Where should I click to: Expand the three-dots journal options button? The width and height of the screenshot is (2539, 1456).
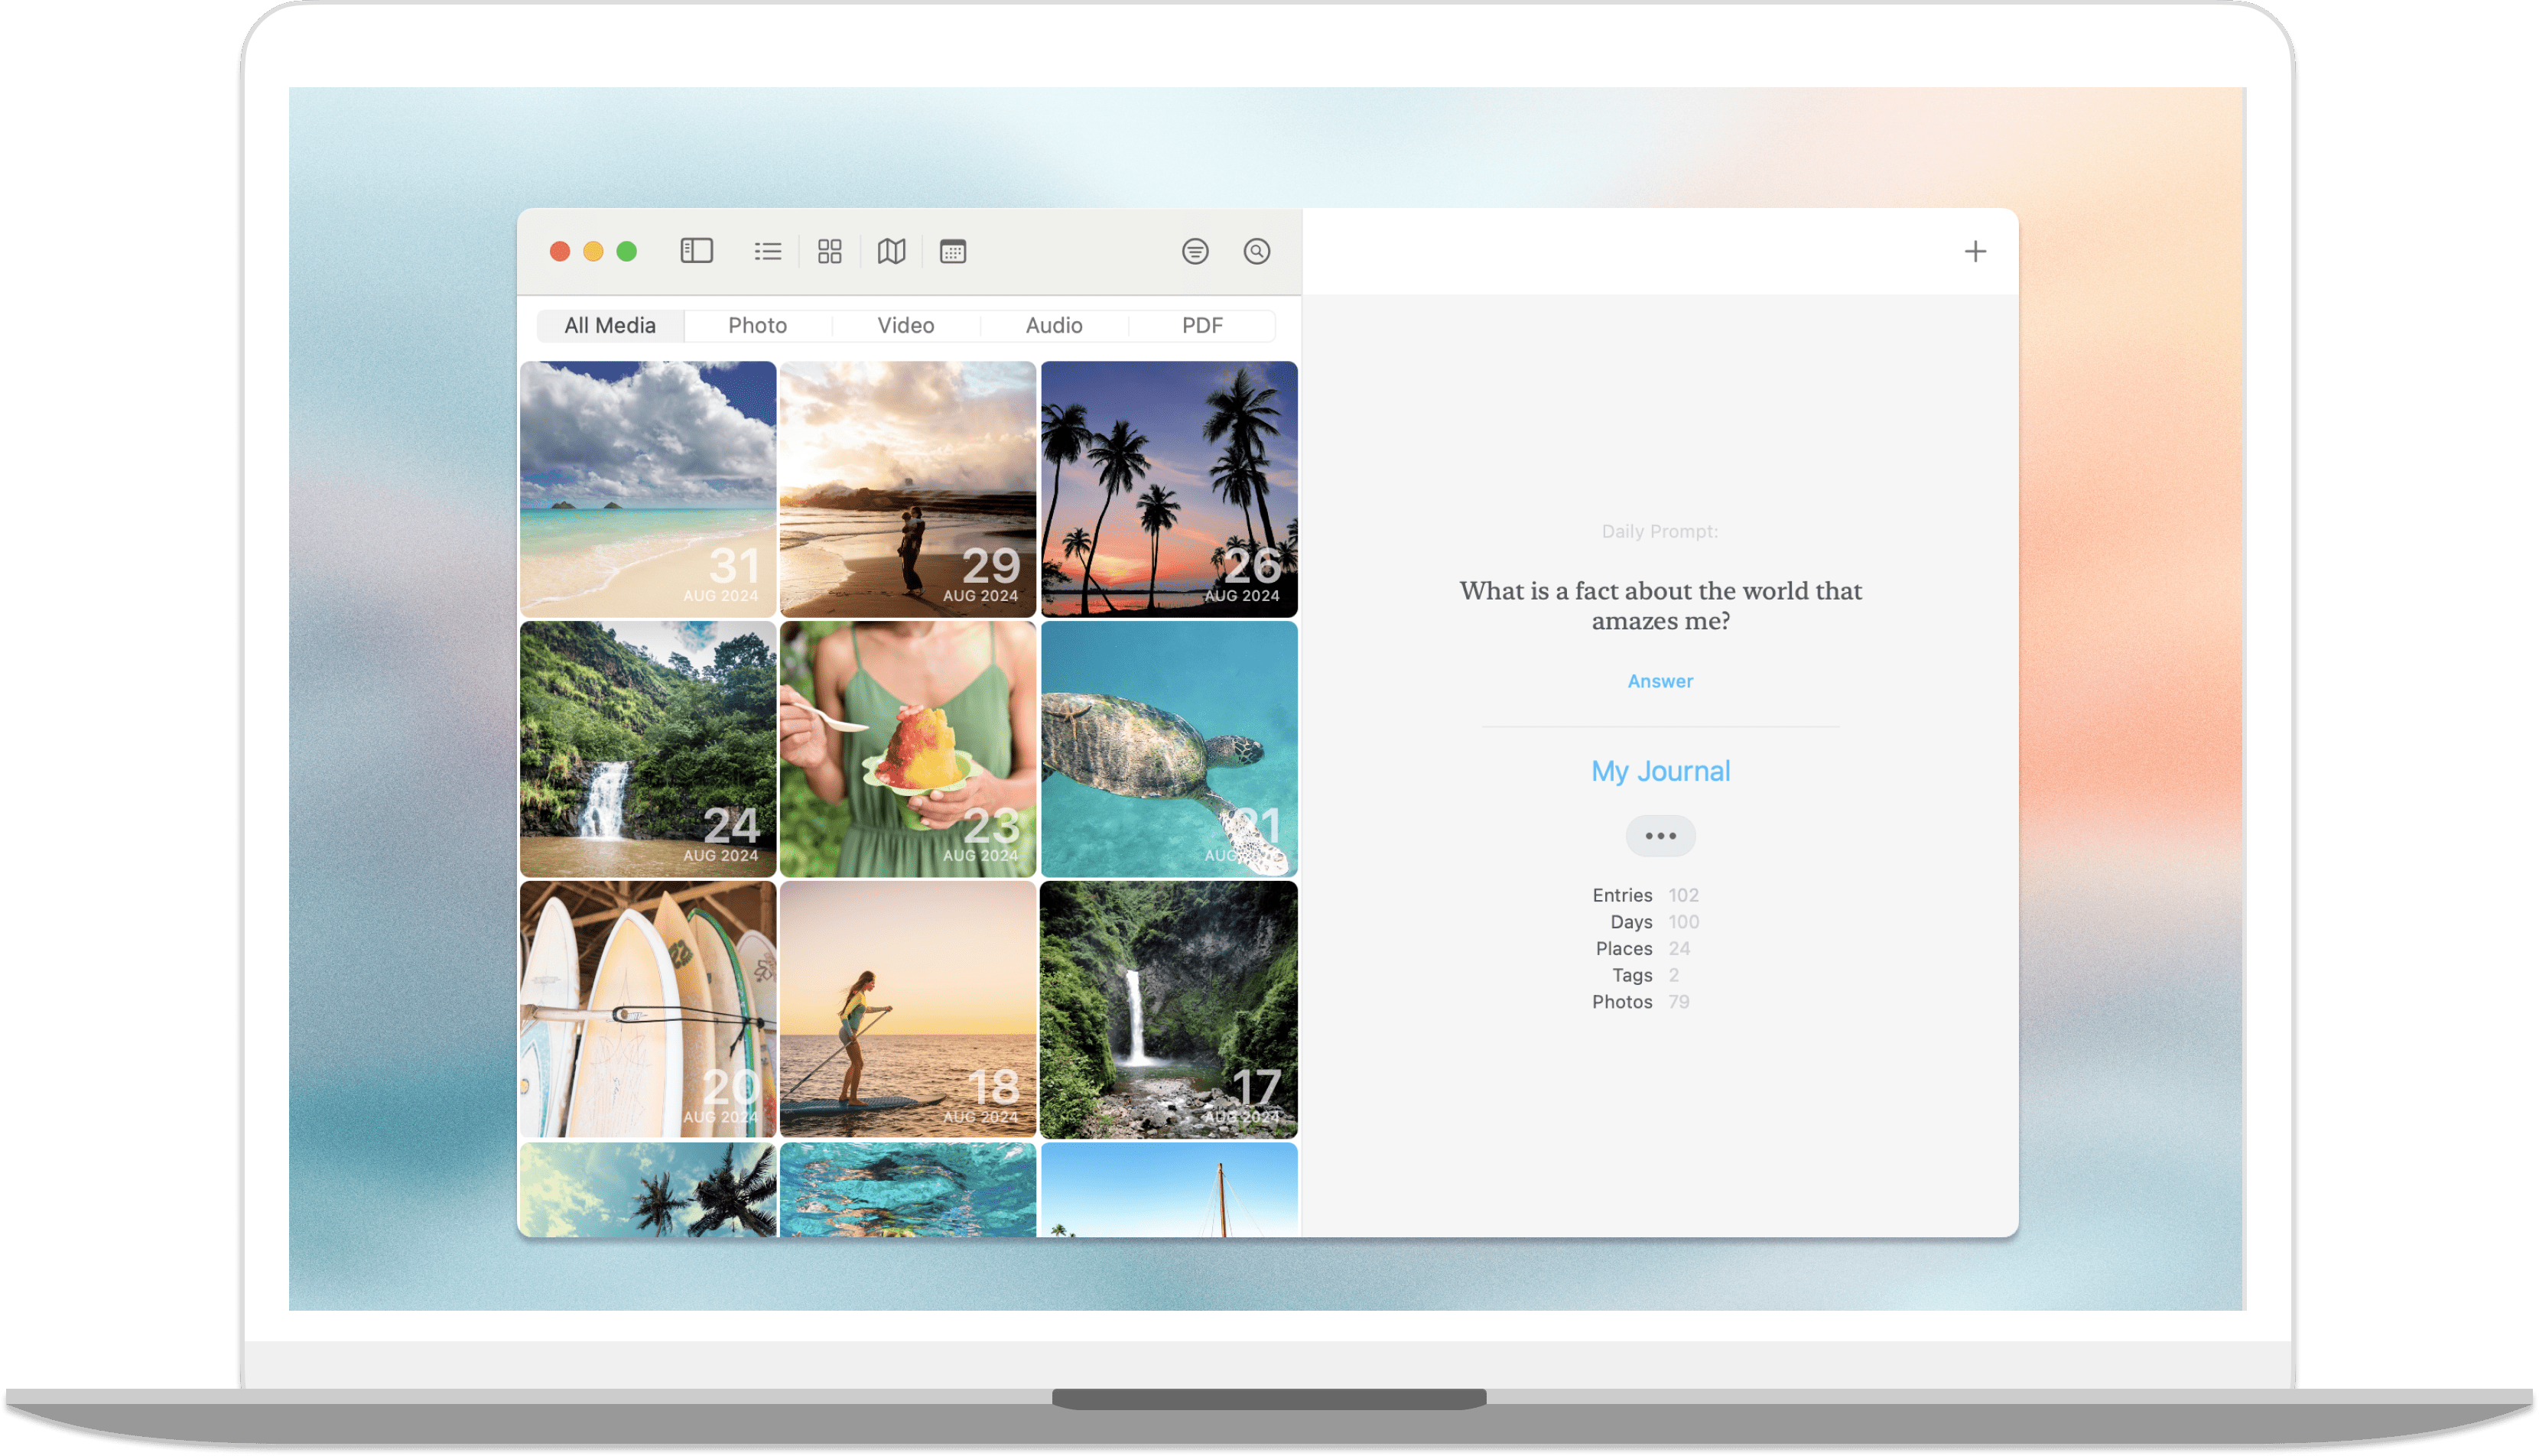[x=1660, y=836]
